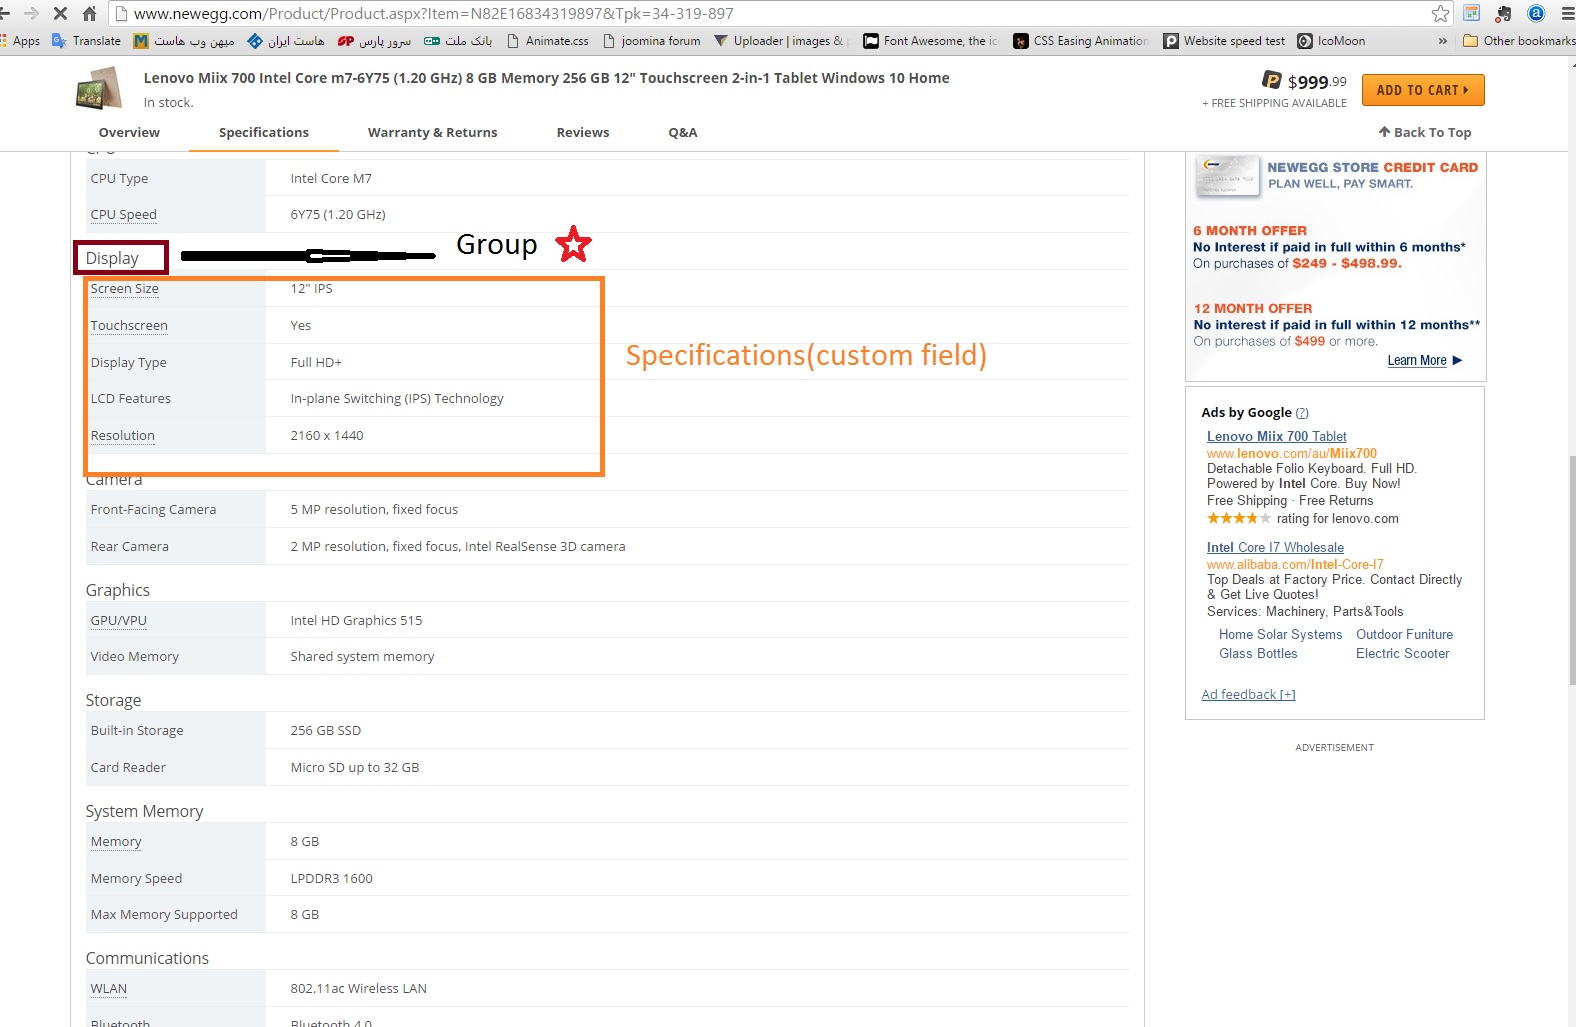This screenshot has width=1576, height=1027.
Task: Click the '802.11ac Wireless LAN' value
Action: point(358,989)
